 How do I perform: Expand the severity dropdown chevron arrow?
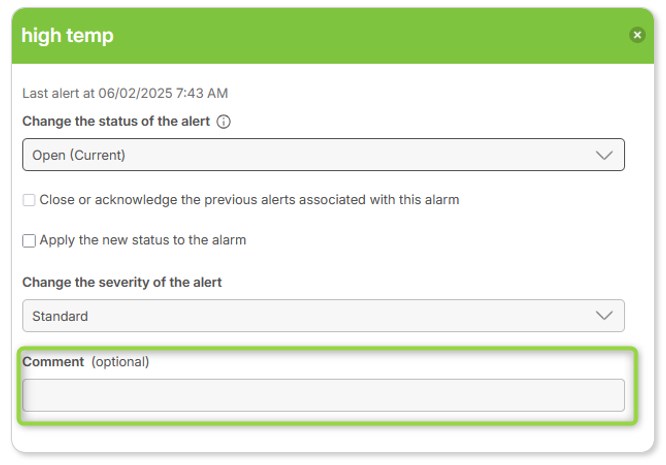[x=604, y=316]
